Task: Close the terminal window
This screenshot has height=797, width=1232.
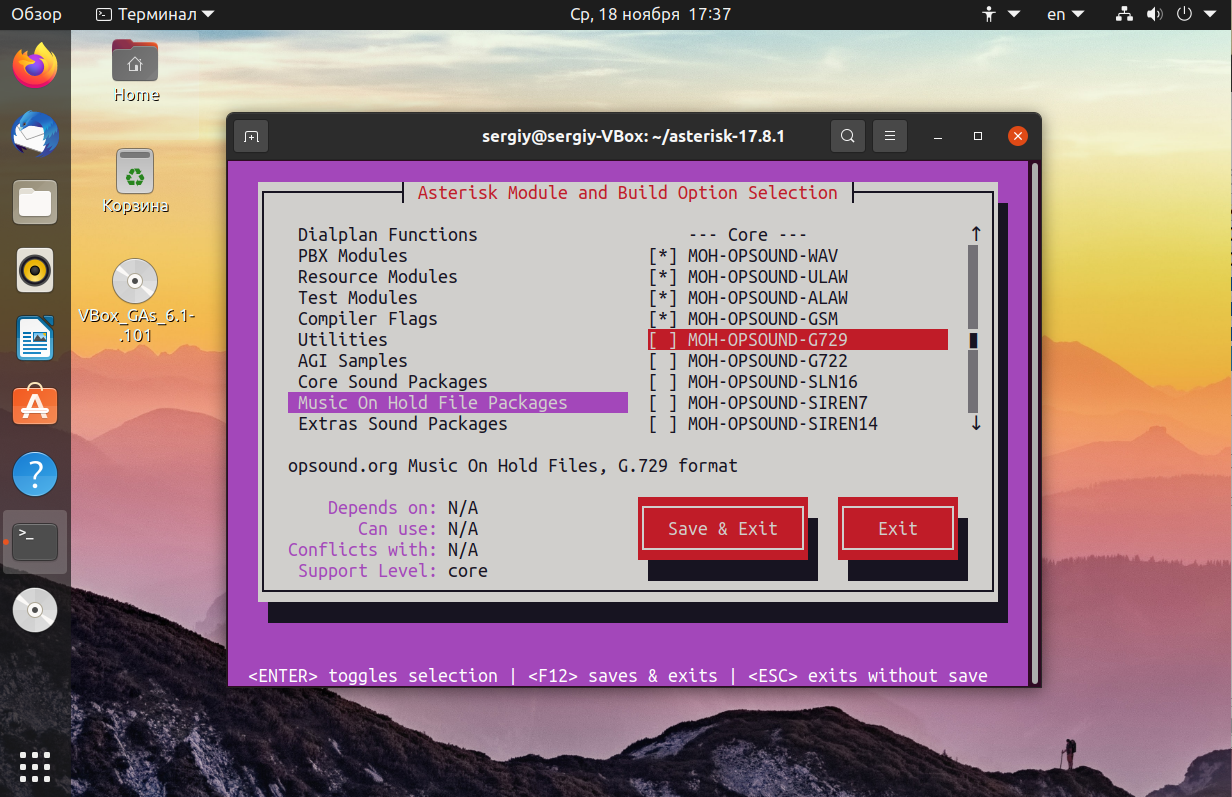Action: pyautogui.click(x=1018, y=136)
